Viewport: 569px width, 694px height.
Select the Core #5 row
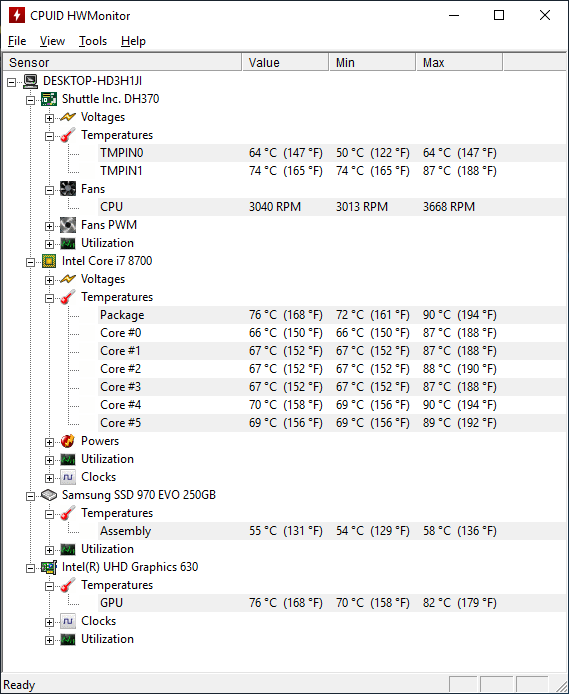[332, 423]
